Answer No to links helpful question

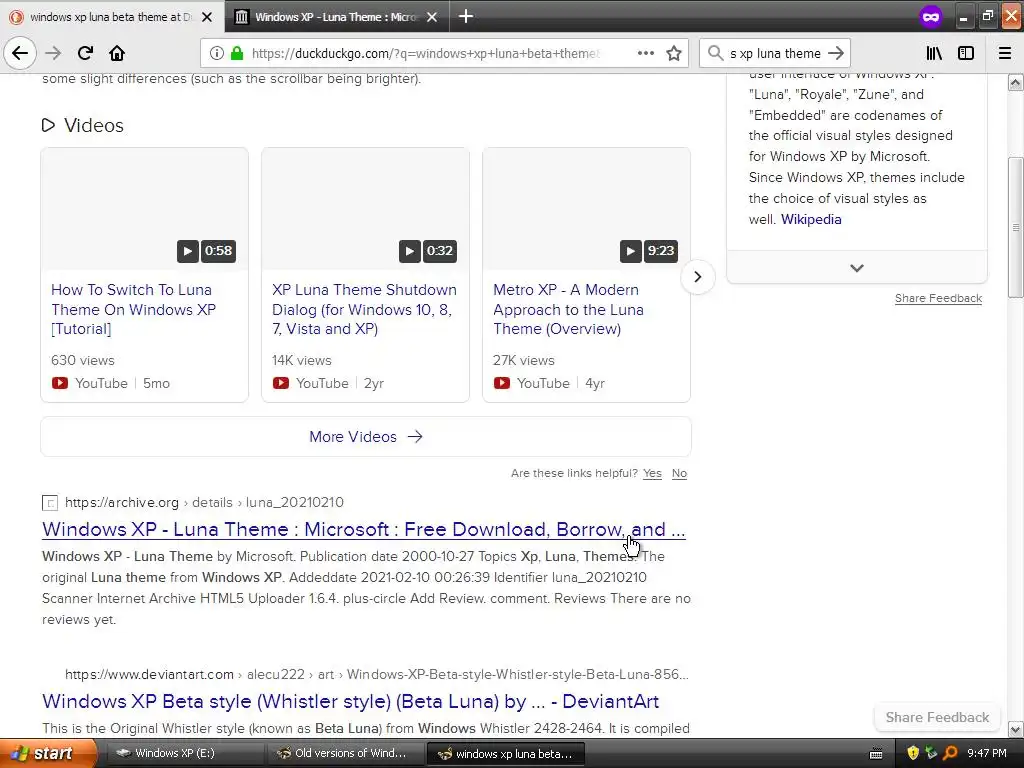[x=679, y=473]
